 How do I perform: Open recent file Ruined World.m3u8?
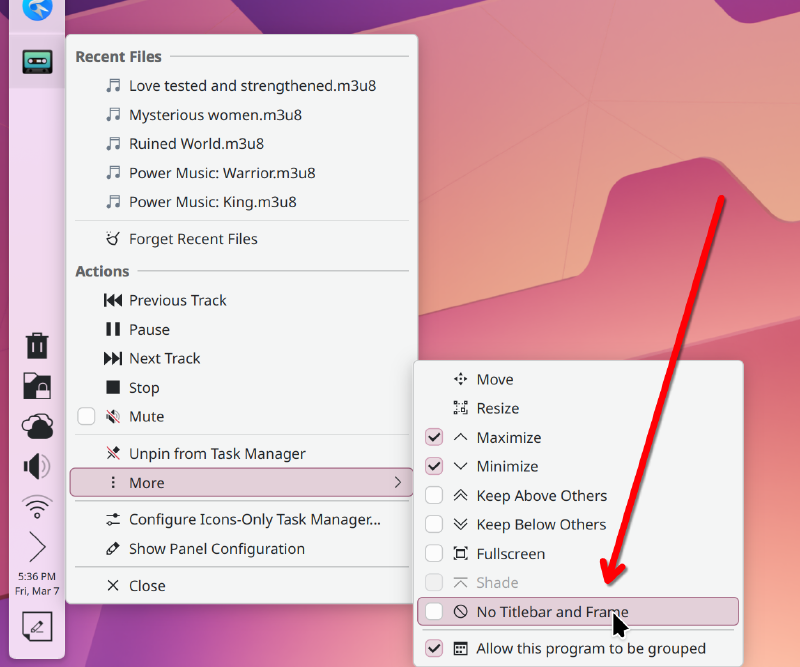(196, 143)
